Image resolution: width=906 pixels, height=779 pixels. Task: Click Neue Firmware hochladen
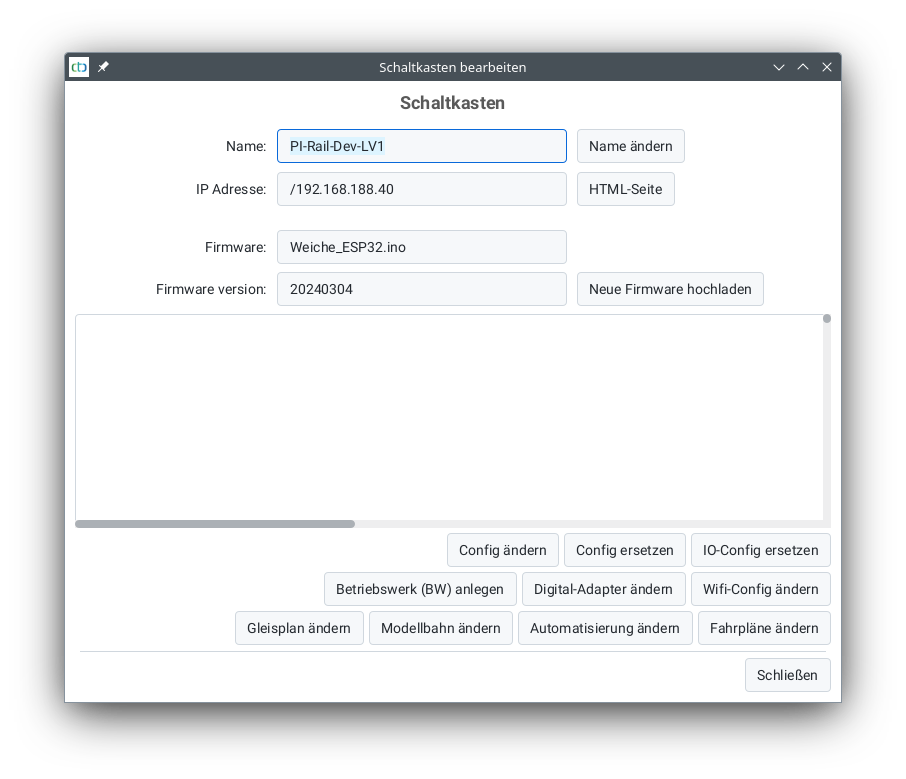[670, 289]
